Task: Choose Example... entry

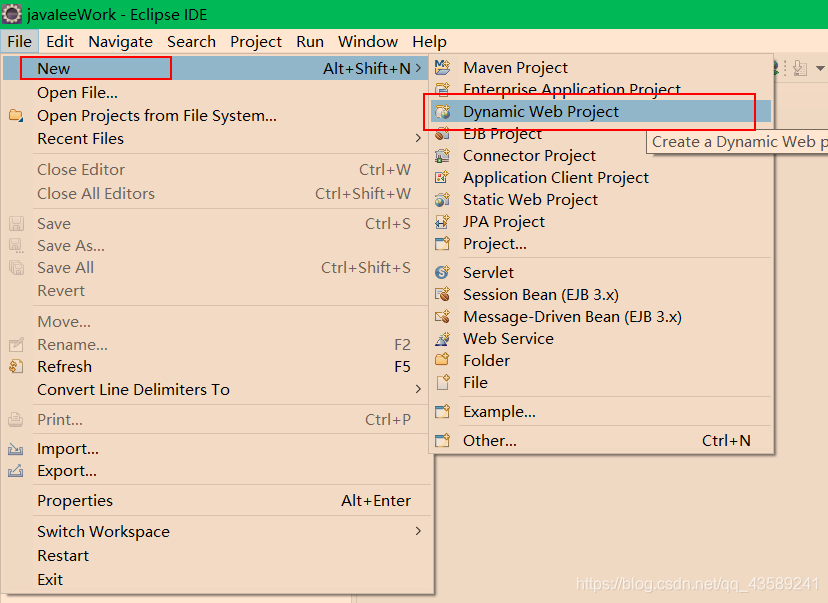Action: pos(601,411)
